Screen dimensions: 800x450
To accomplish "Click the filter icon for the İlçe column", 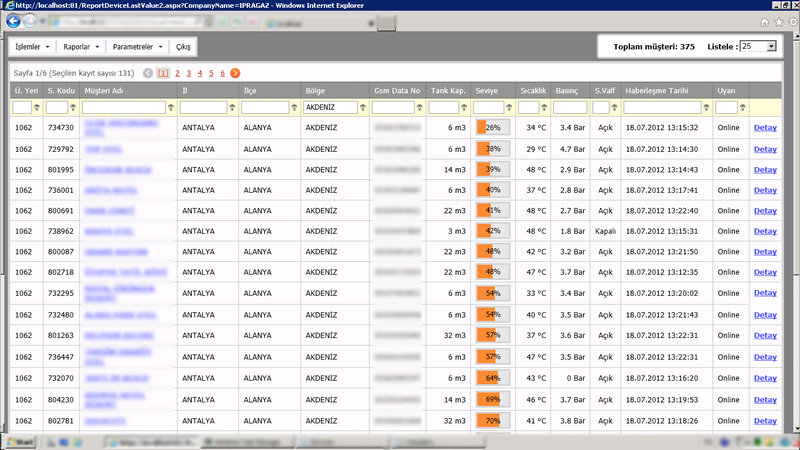I will point(295,107).
